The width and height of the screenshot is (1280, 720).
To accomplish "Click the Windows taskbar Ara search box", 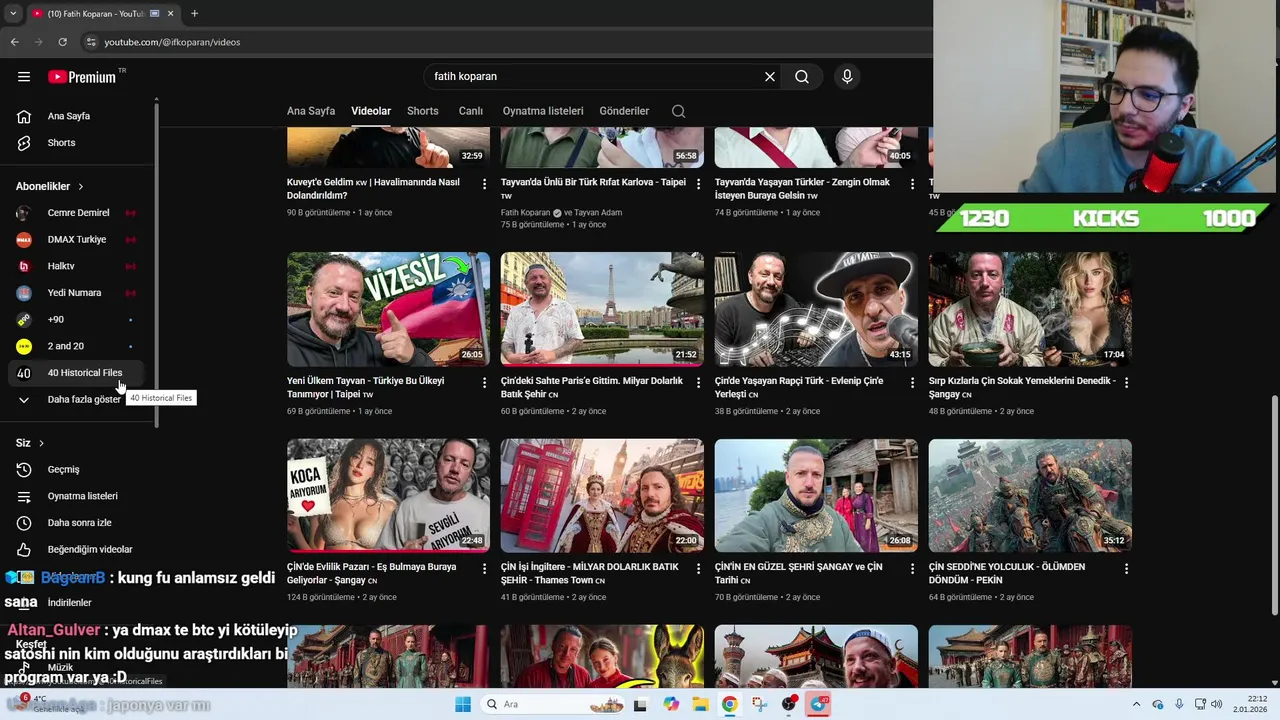I will click(x=553, y=704).
